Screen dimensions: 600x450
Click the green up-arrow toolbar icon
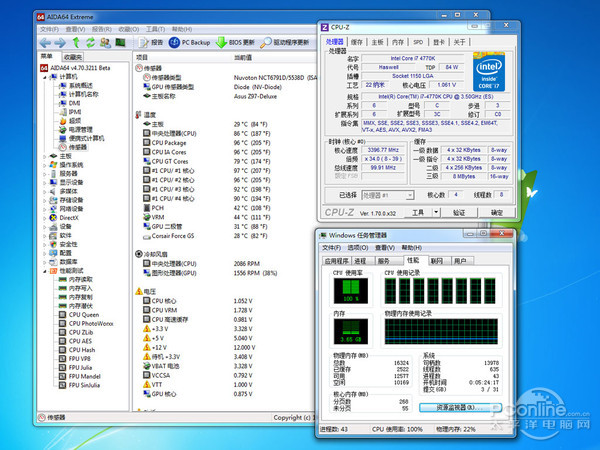click(x=76, y=43)
